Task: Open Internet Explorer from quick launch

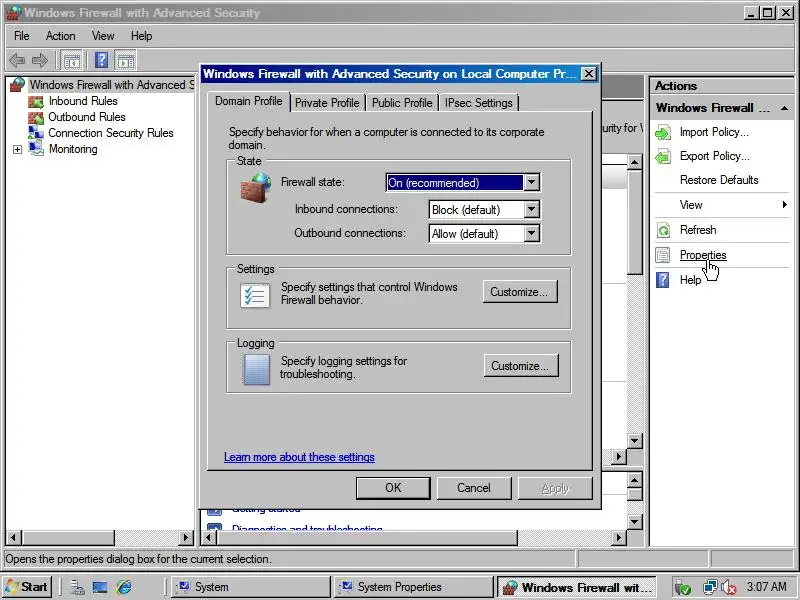Action: pyautogui.click(x=123, y=587)
